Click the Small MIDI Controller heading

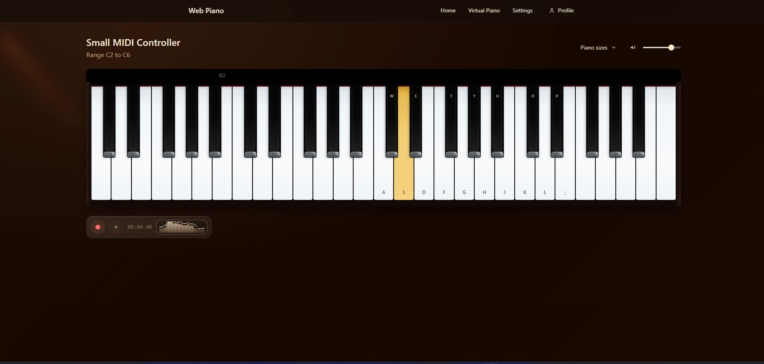133,43
